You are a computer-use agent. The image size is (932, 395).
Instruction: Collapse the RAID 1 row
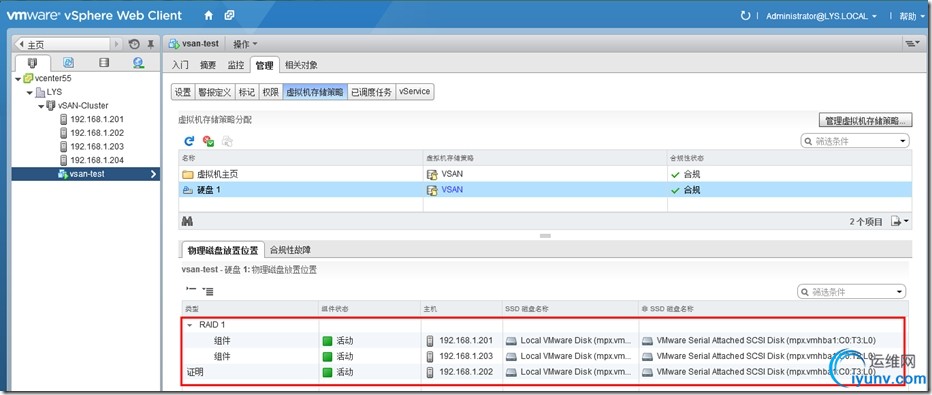pyautogui.click(x=190, y=325)
